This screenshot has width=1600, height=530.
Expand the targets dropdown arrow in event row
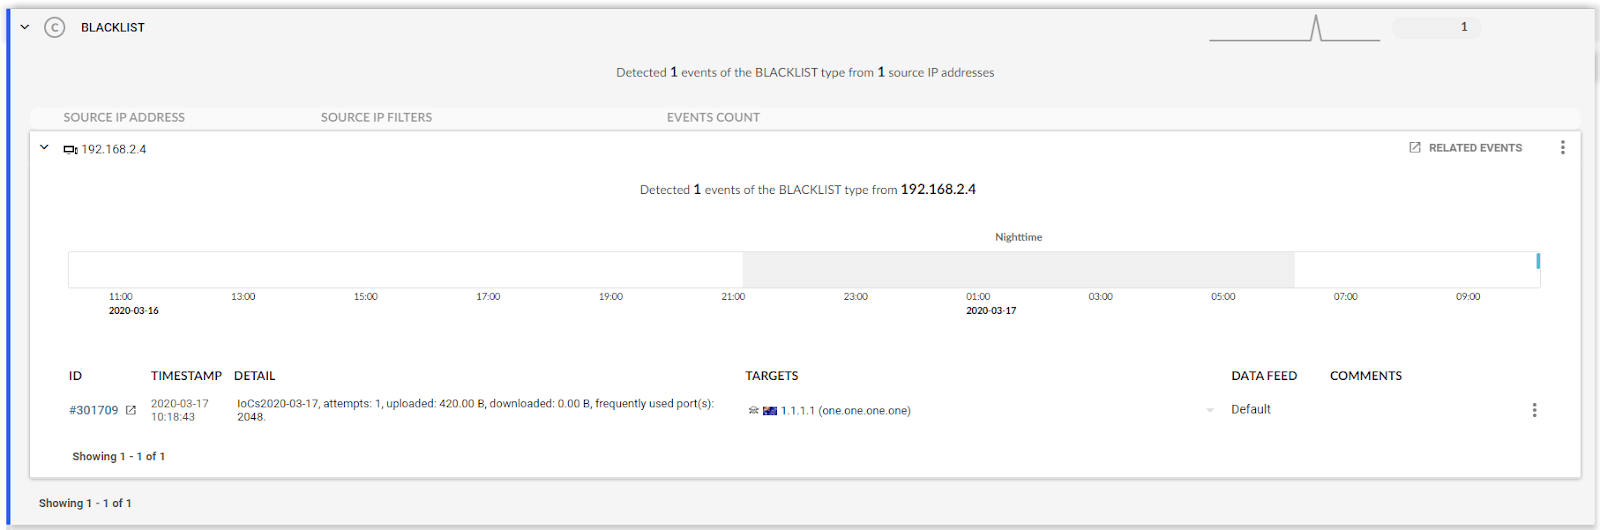coord(1210,410)
